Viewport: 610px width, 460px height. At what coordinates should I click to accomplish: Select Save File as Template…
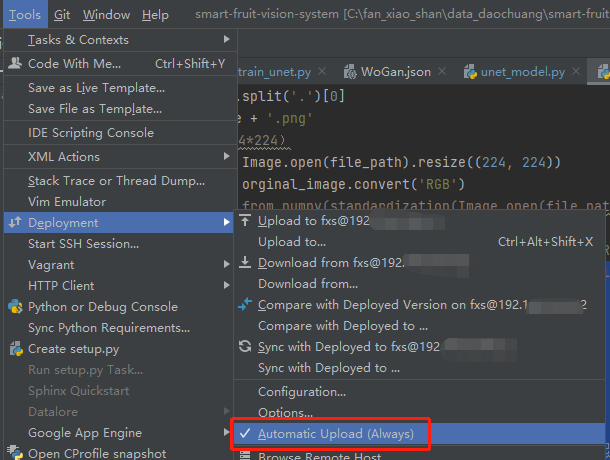click(120, 109)
